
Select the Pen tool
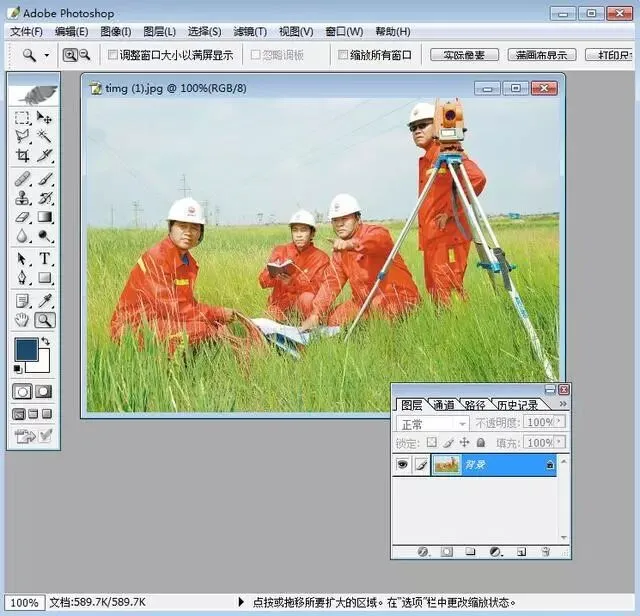coord(22,278)
